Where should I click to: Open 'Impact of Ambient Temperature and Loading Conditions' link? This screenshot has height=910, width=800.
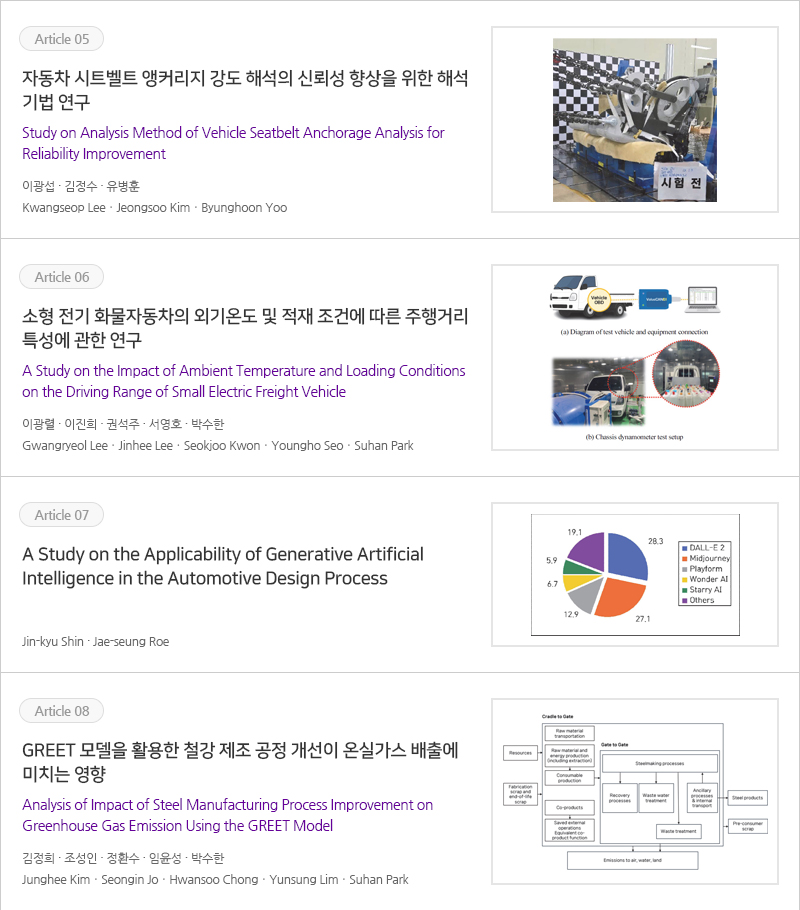tap(243, 381)
